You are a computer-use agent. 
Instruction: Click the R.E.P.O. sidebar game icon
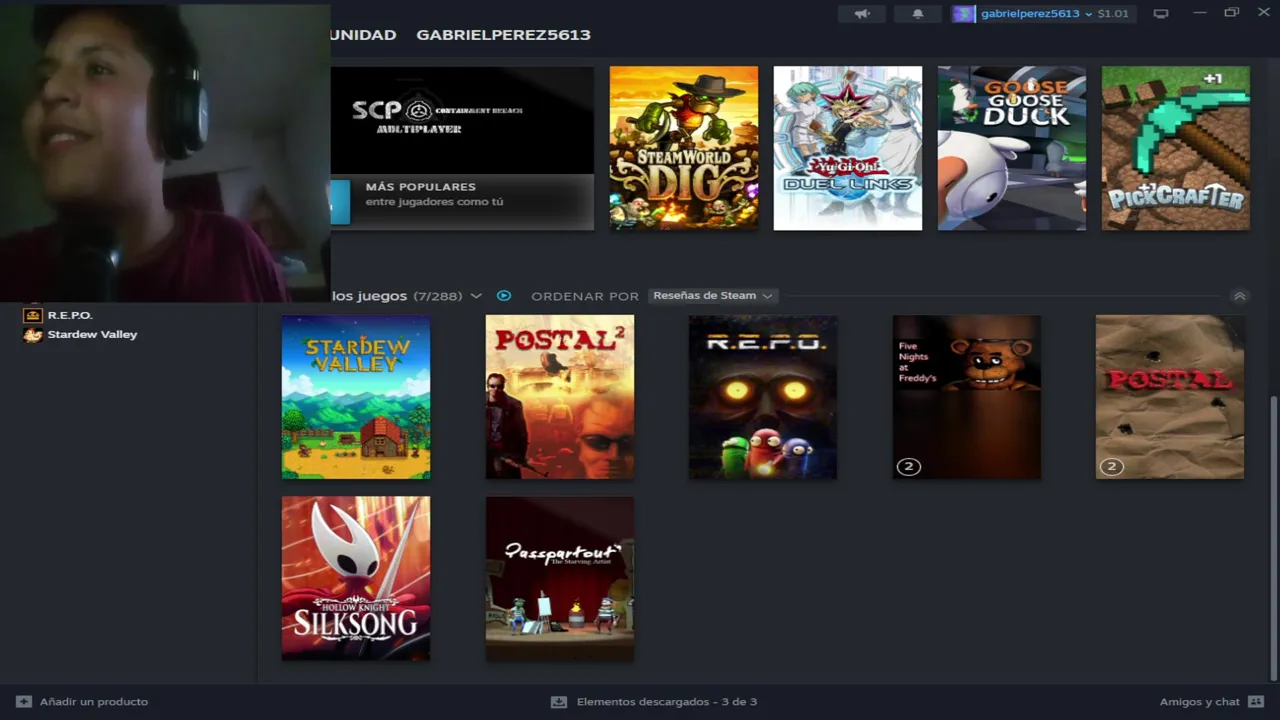[x=33, y=315]
